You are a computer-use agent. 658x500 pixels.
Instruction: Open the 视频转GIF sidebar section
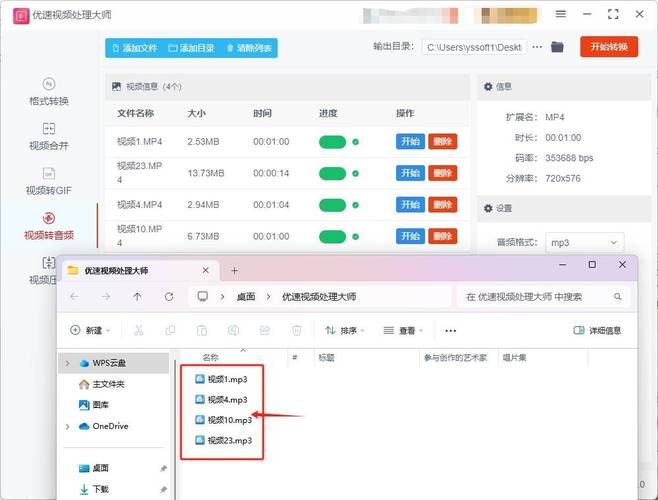[49, 181]
